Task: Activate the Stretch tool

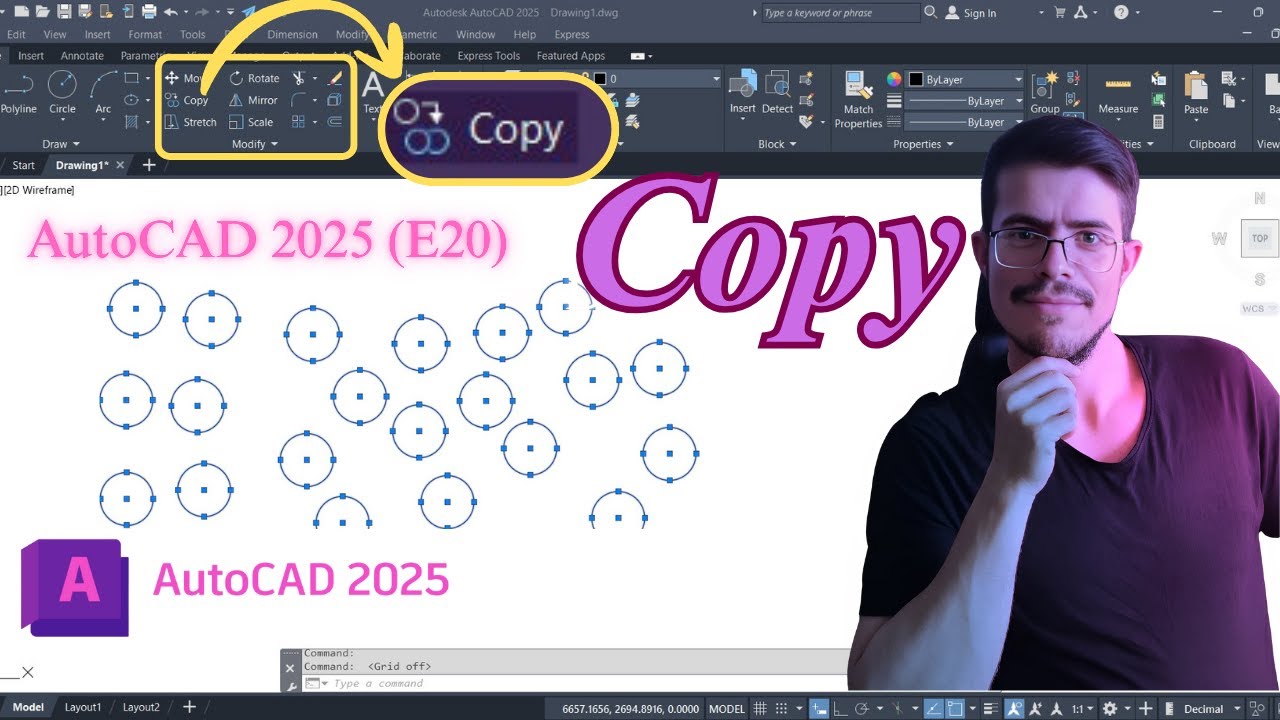Action: (x=190, y=122)
